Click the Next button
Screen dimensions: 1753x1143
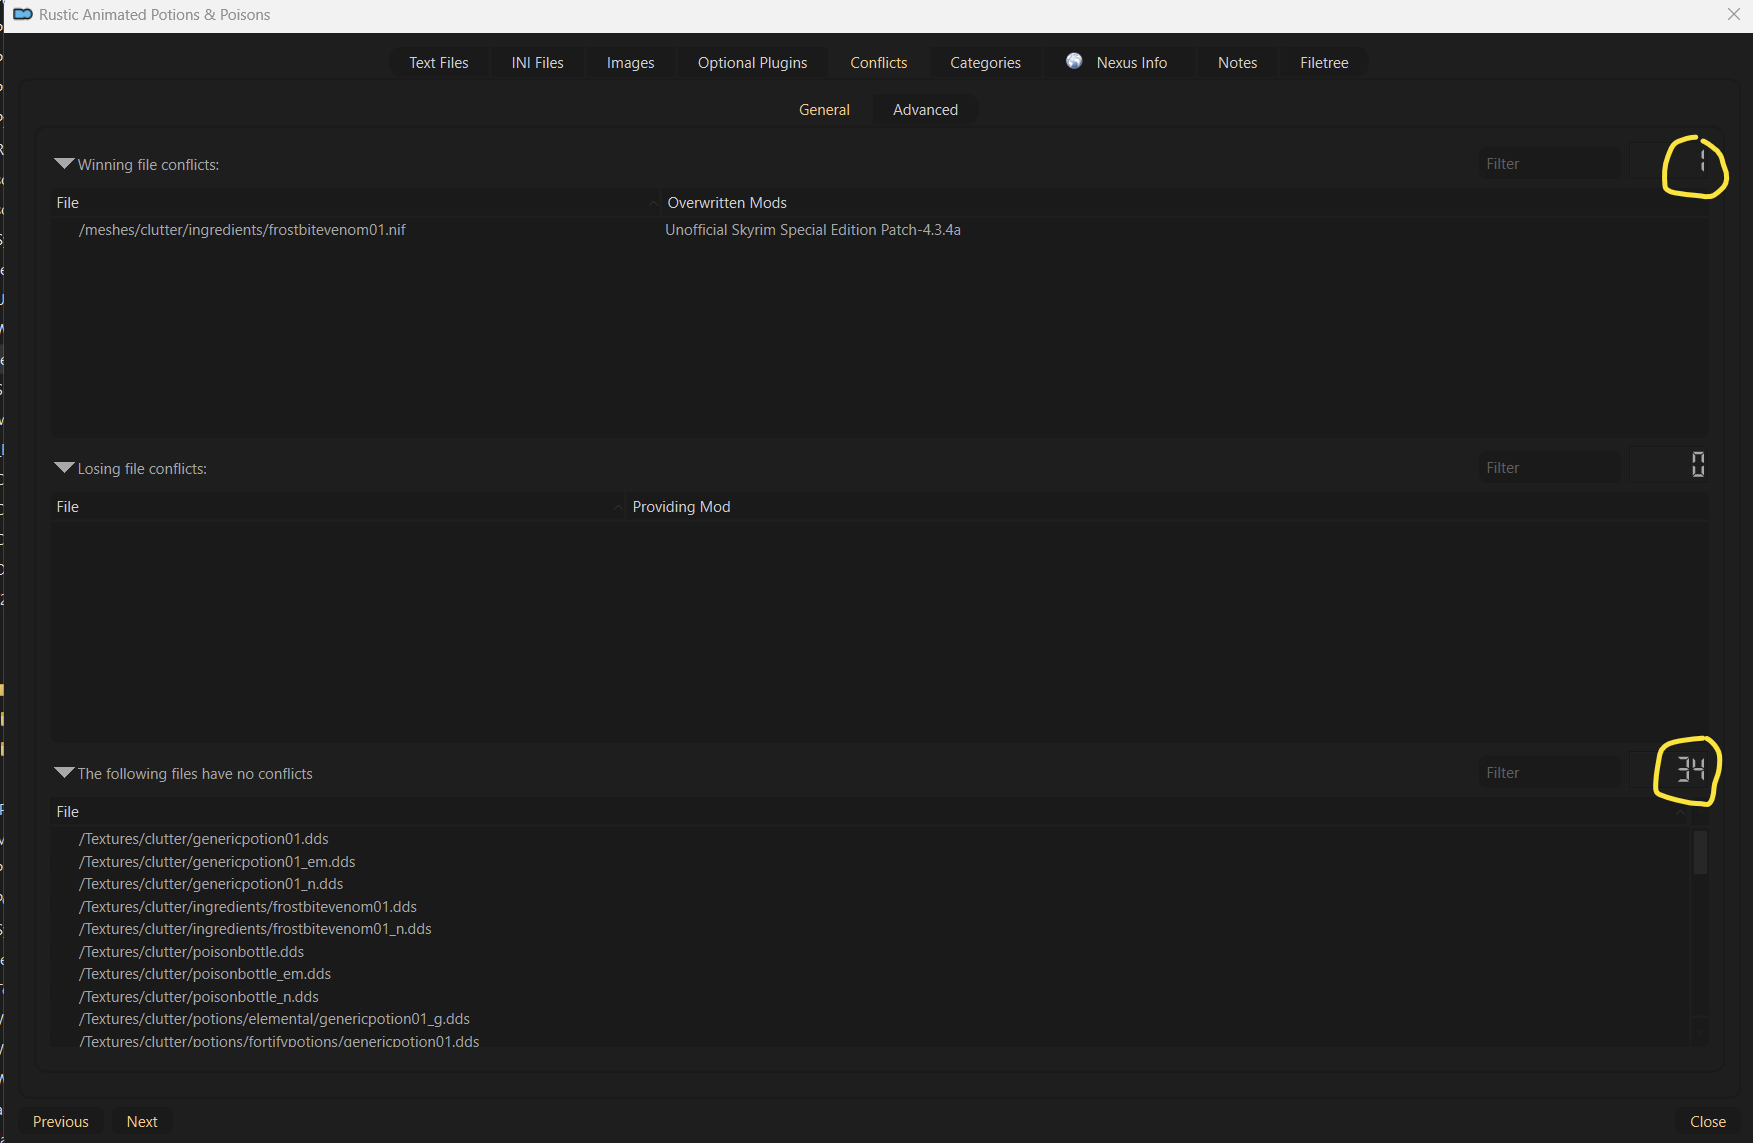coord(142,1122)
